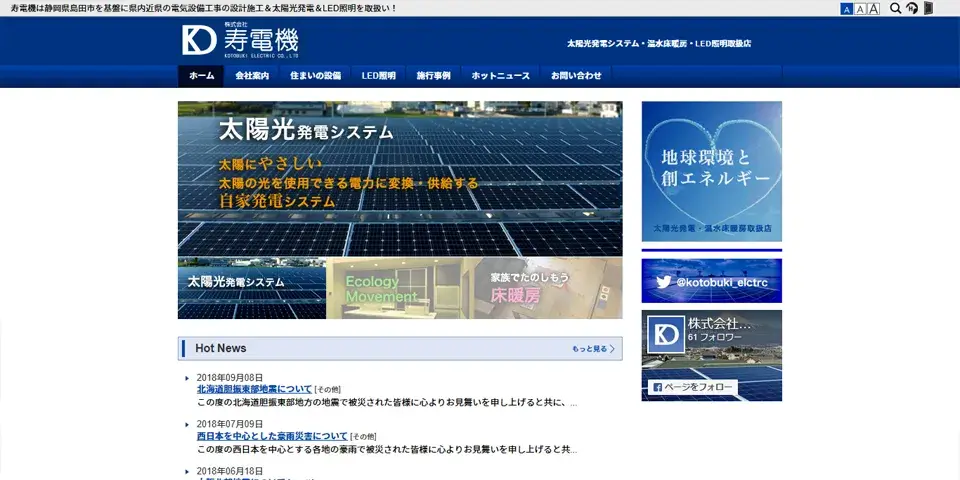Select the small font size A button
Image resolution: width=960 pixels, height=480 pixels.
846,9
